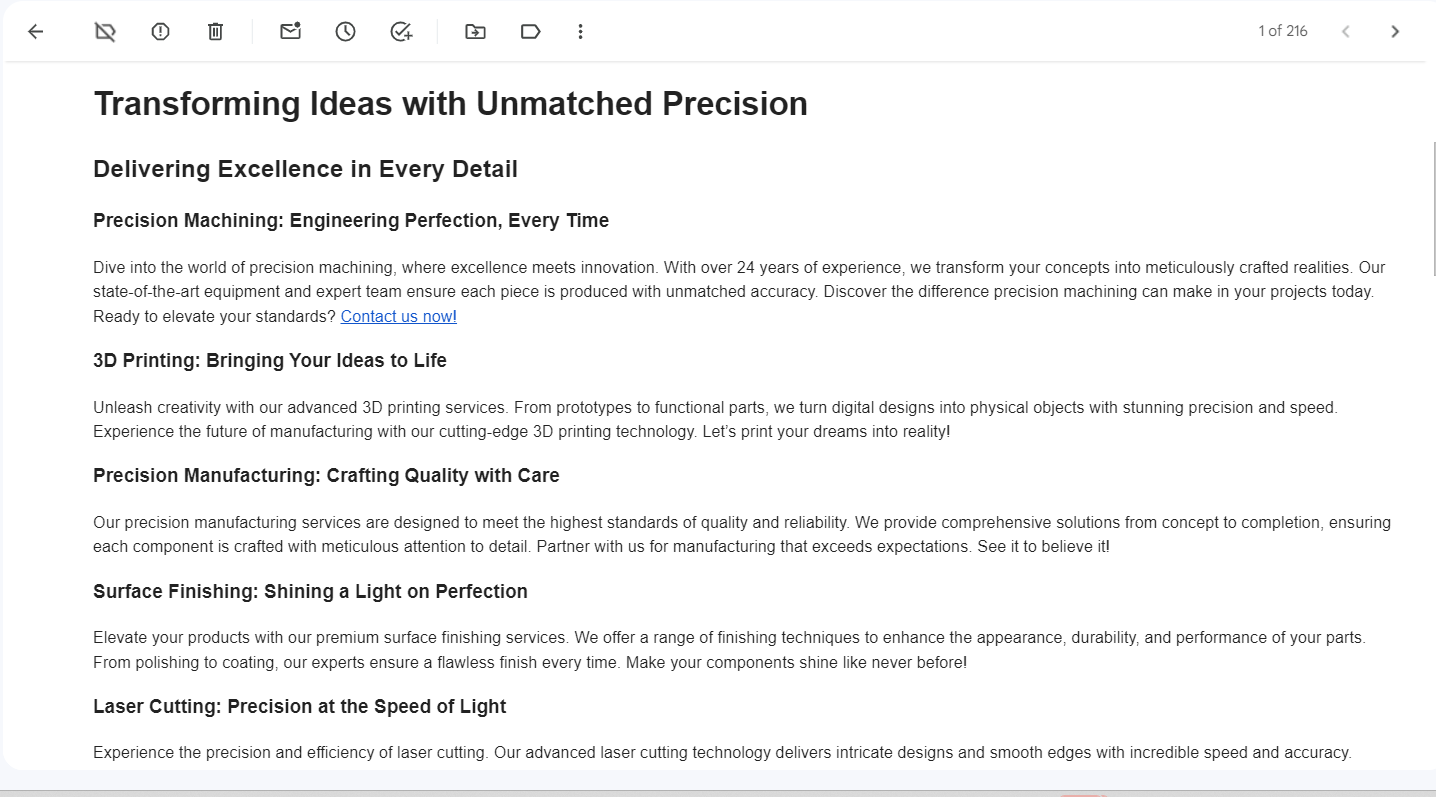Report this email as spam
The height and width of the screenshot is (797, 1436).
point(160,32)
